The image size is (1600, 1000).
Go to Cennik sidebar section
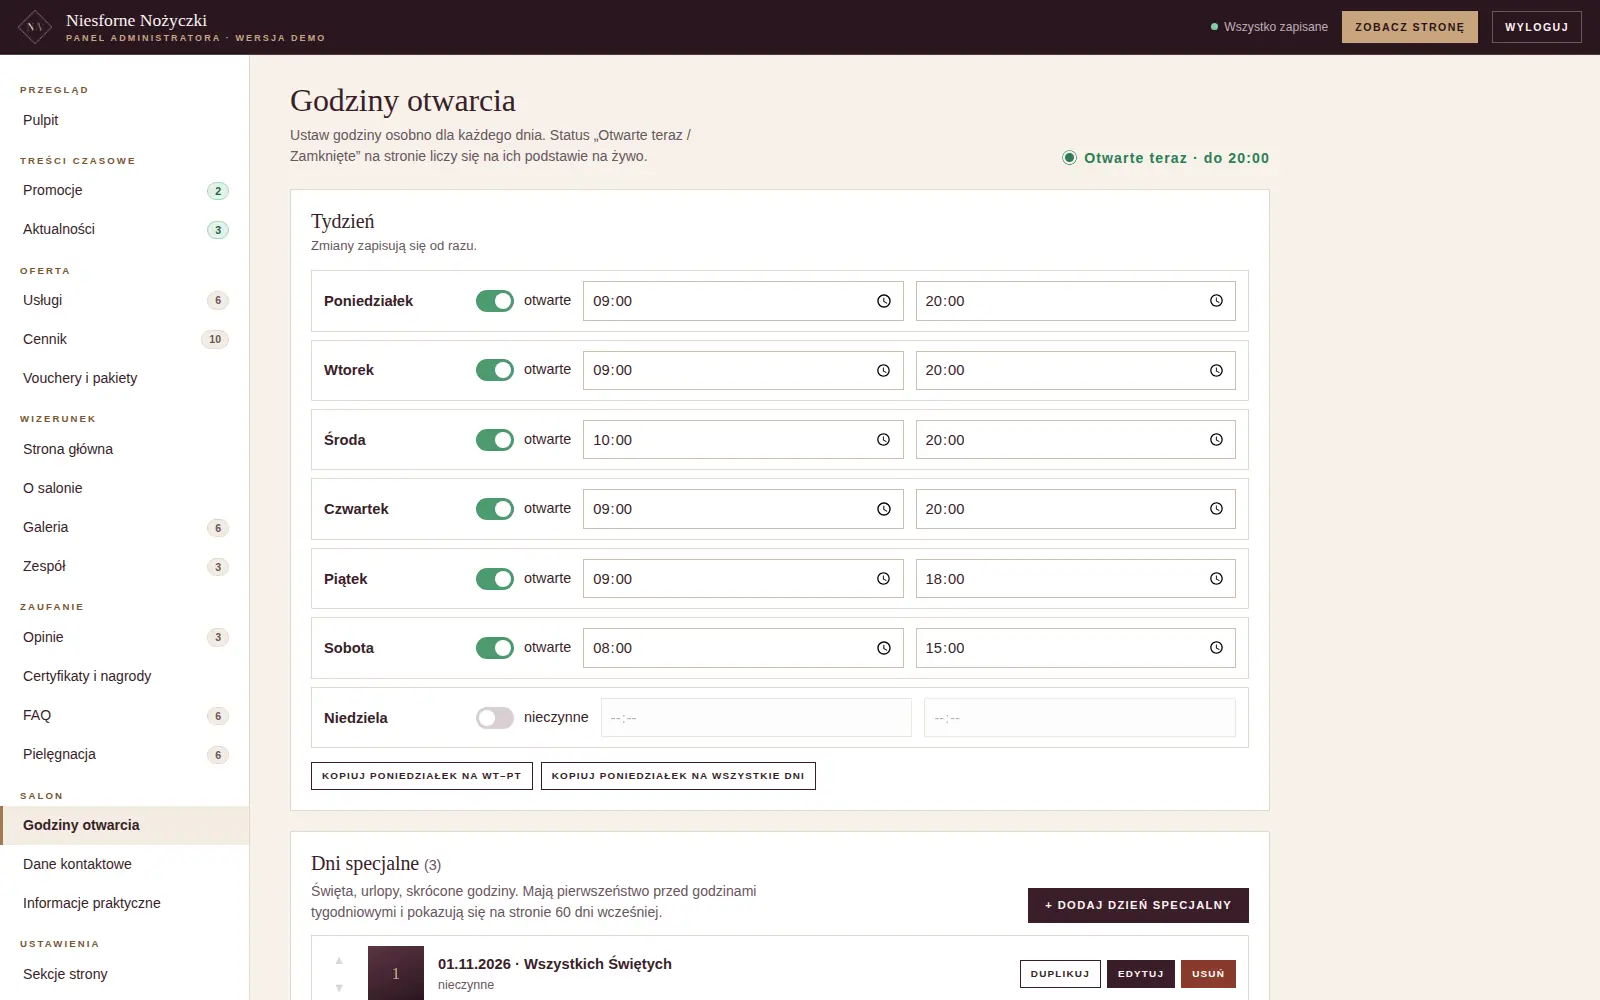point(125,339)
